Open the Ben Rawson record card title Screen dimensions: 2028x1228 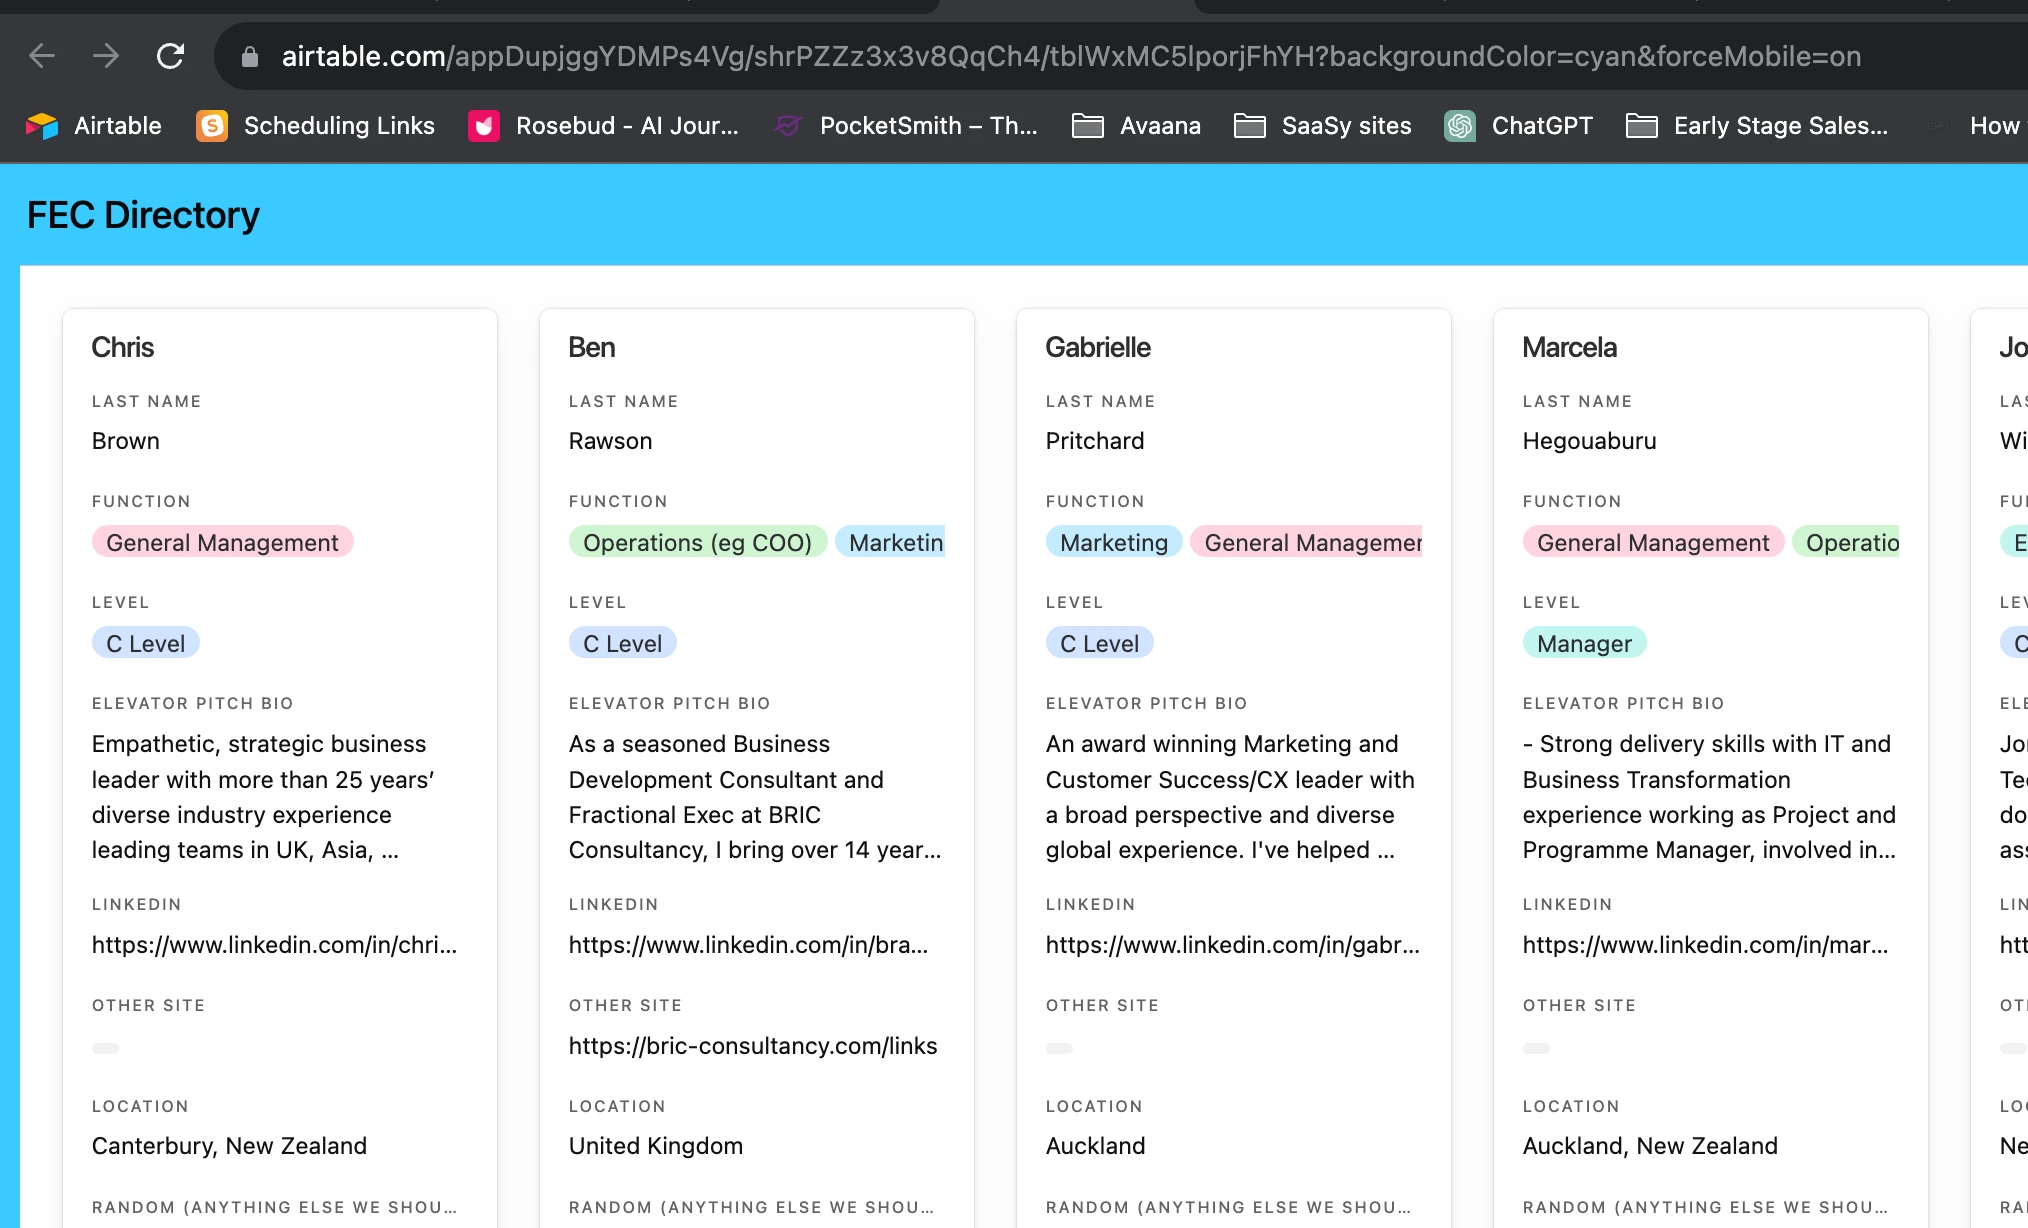(592, 348)
